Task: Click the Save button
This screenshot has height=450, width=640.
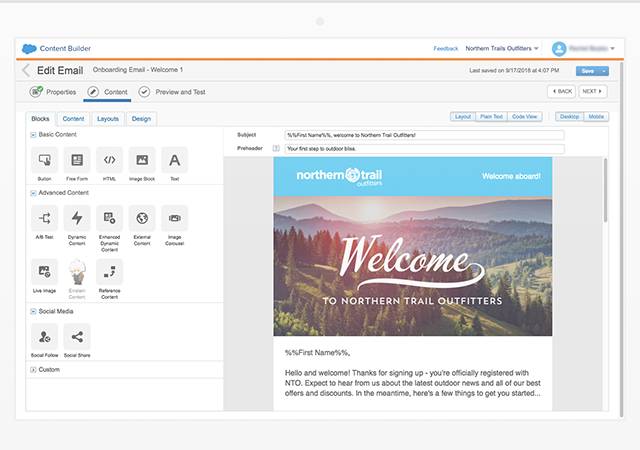Action: point(588,71)
